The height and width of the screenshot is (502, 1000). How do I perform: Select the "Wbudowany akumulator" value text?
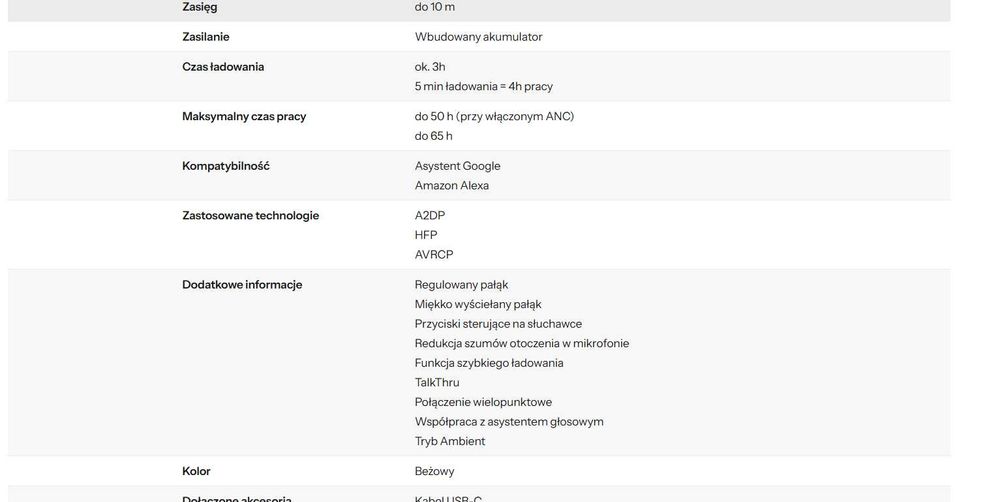pos(478,37)
